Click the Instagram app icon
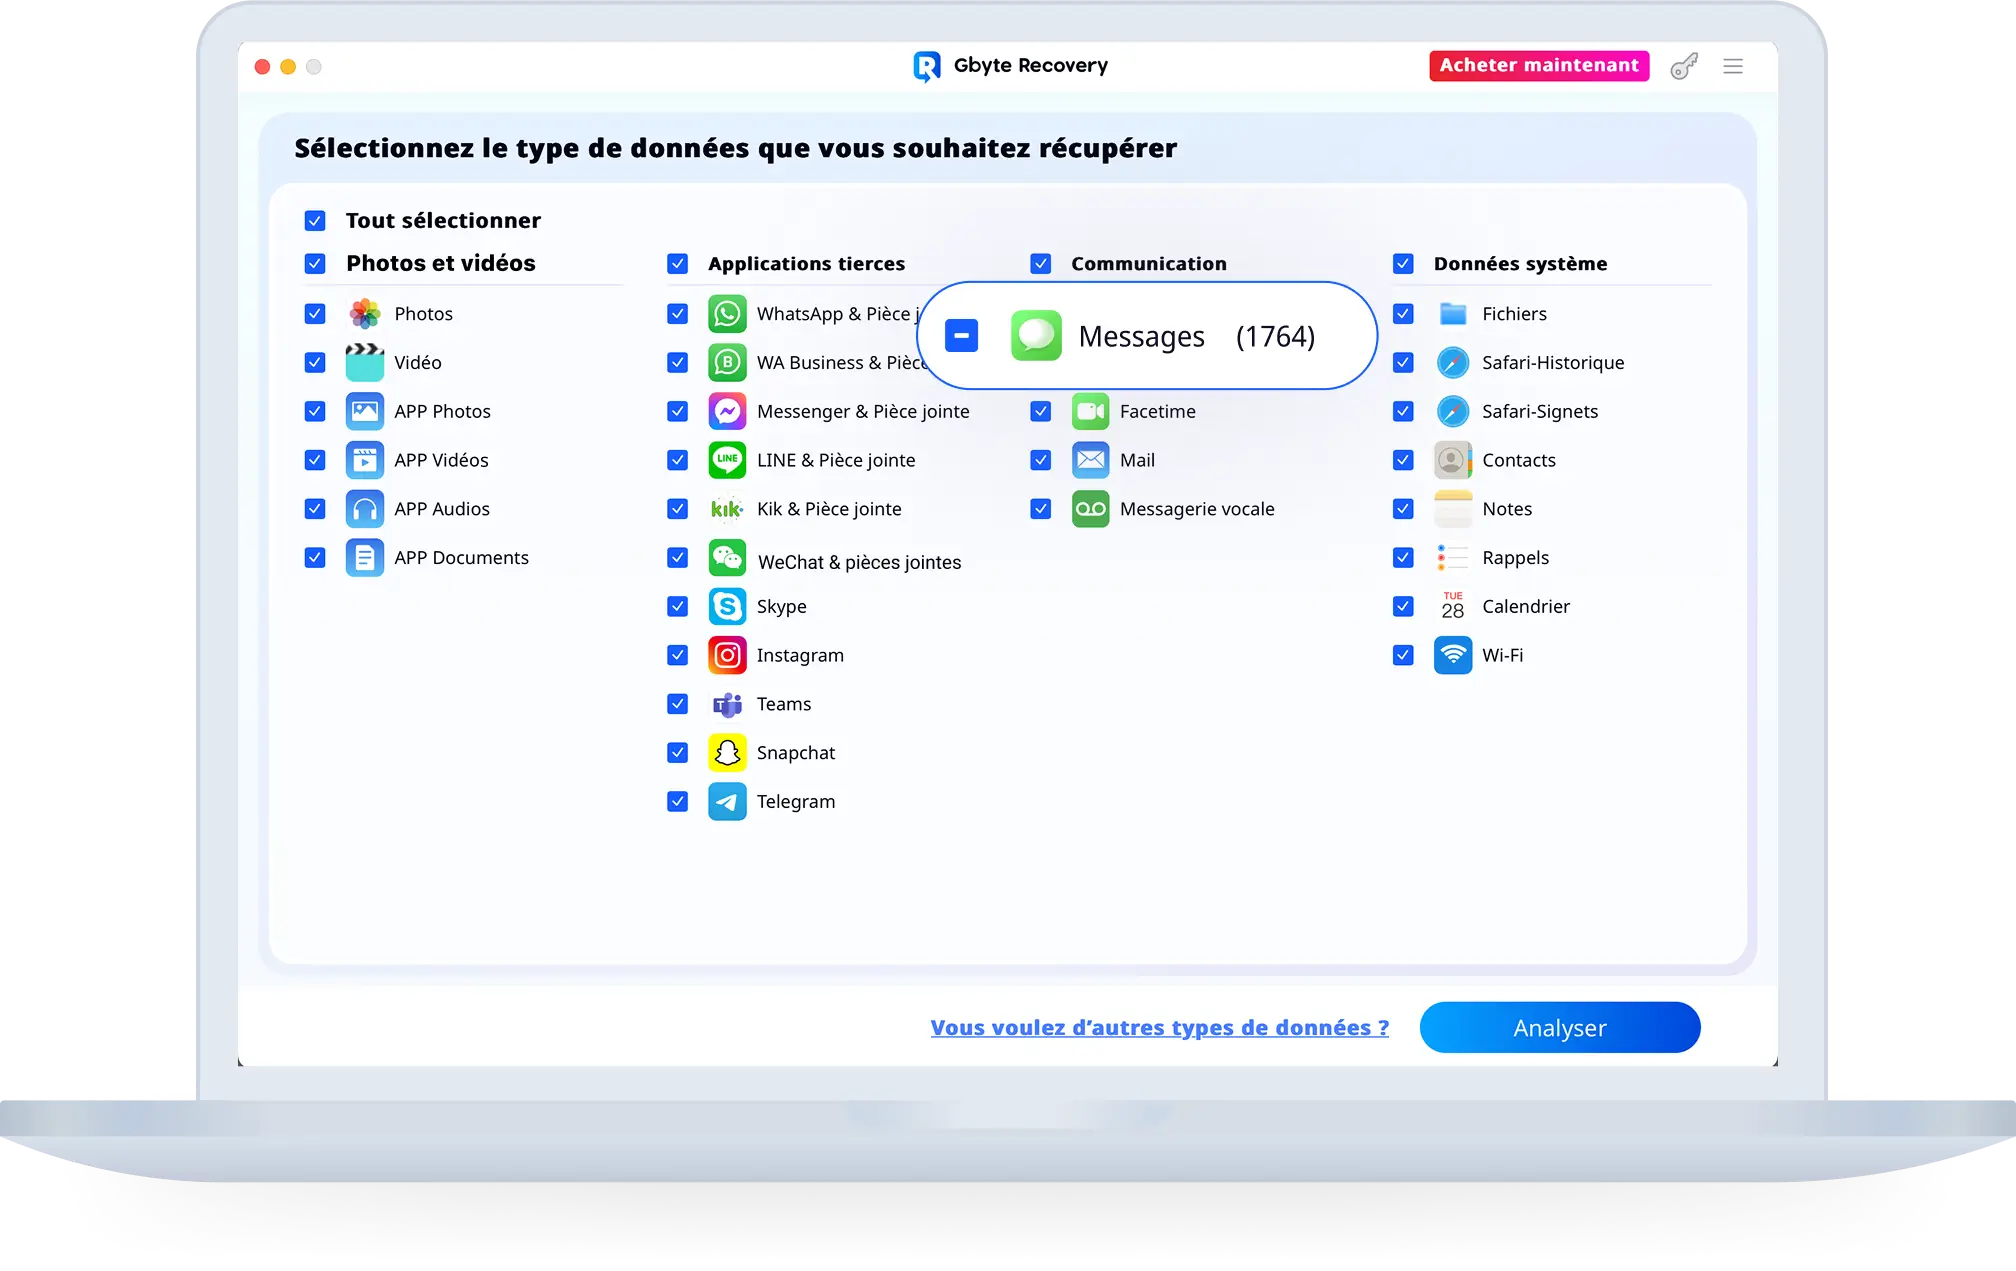This screenshot has height=1271, width=2016. 727,655
